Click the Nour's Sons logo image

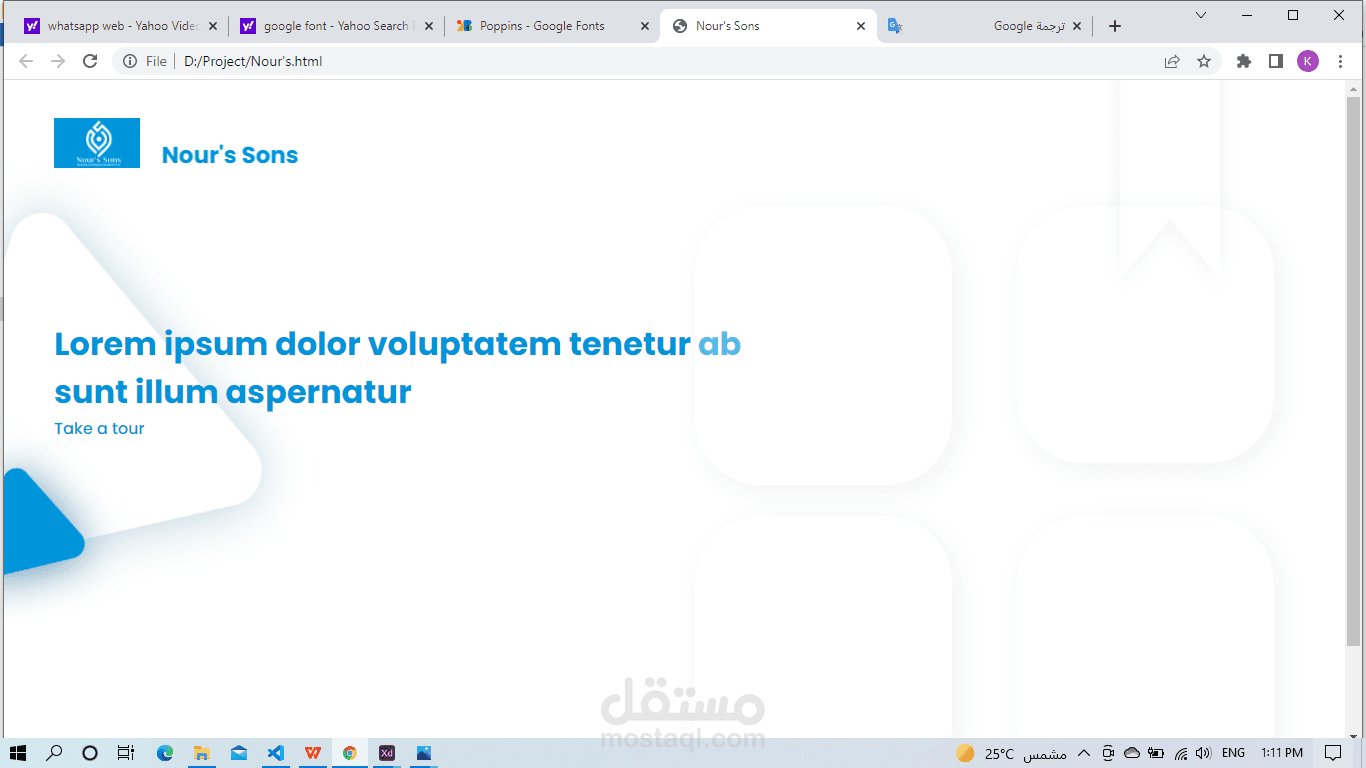coord(97,143)
